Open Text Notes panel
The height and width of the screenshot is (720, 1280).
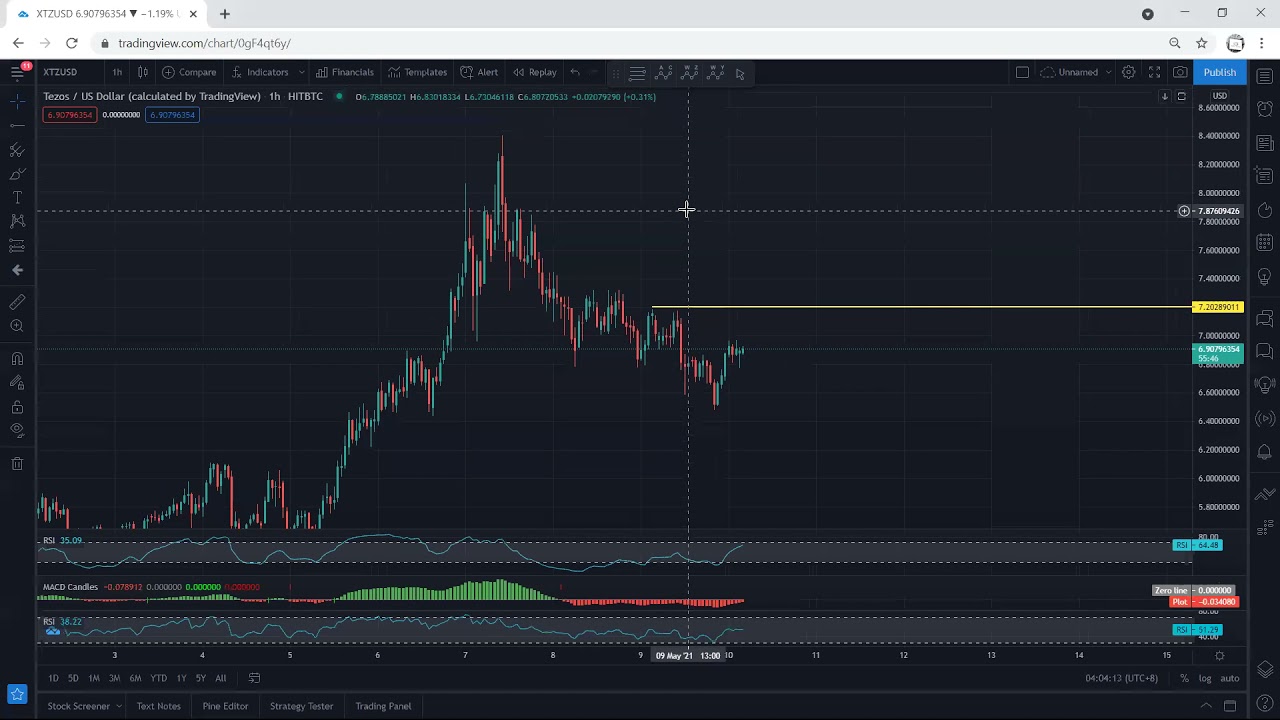pos(158,706)
